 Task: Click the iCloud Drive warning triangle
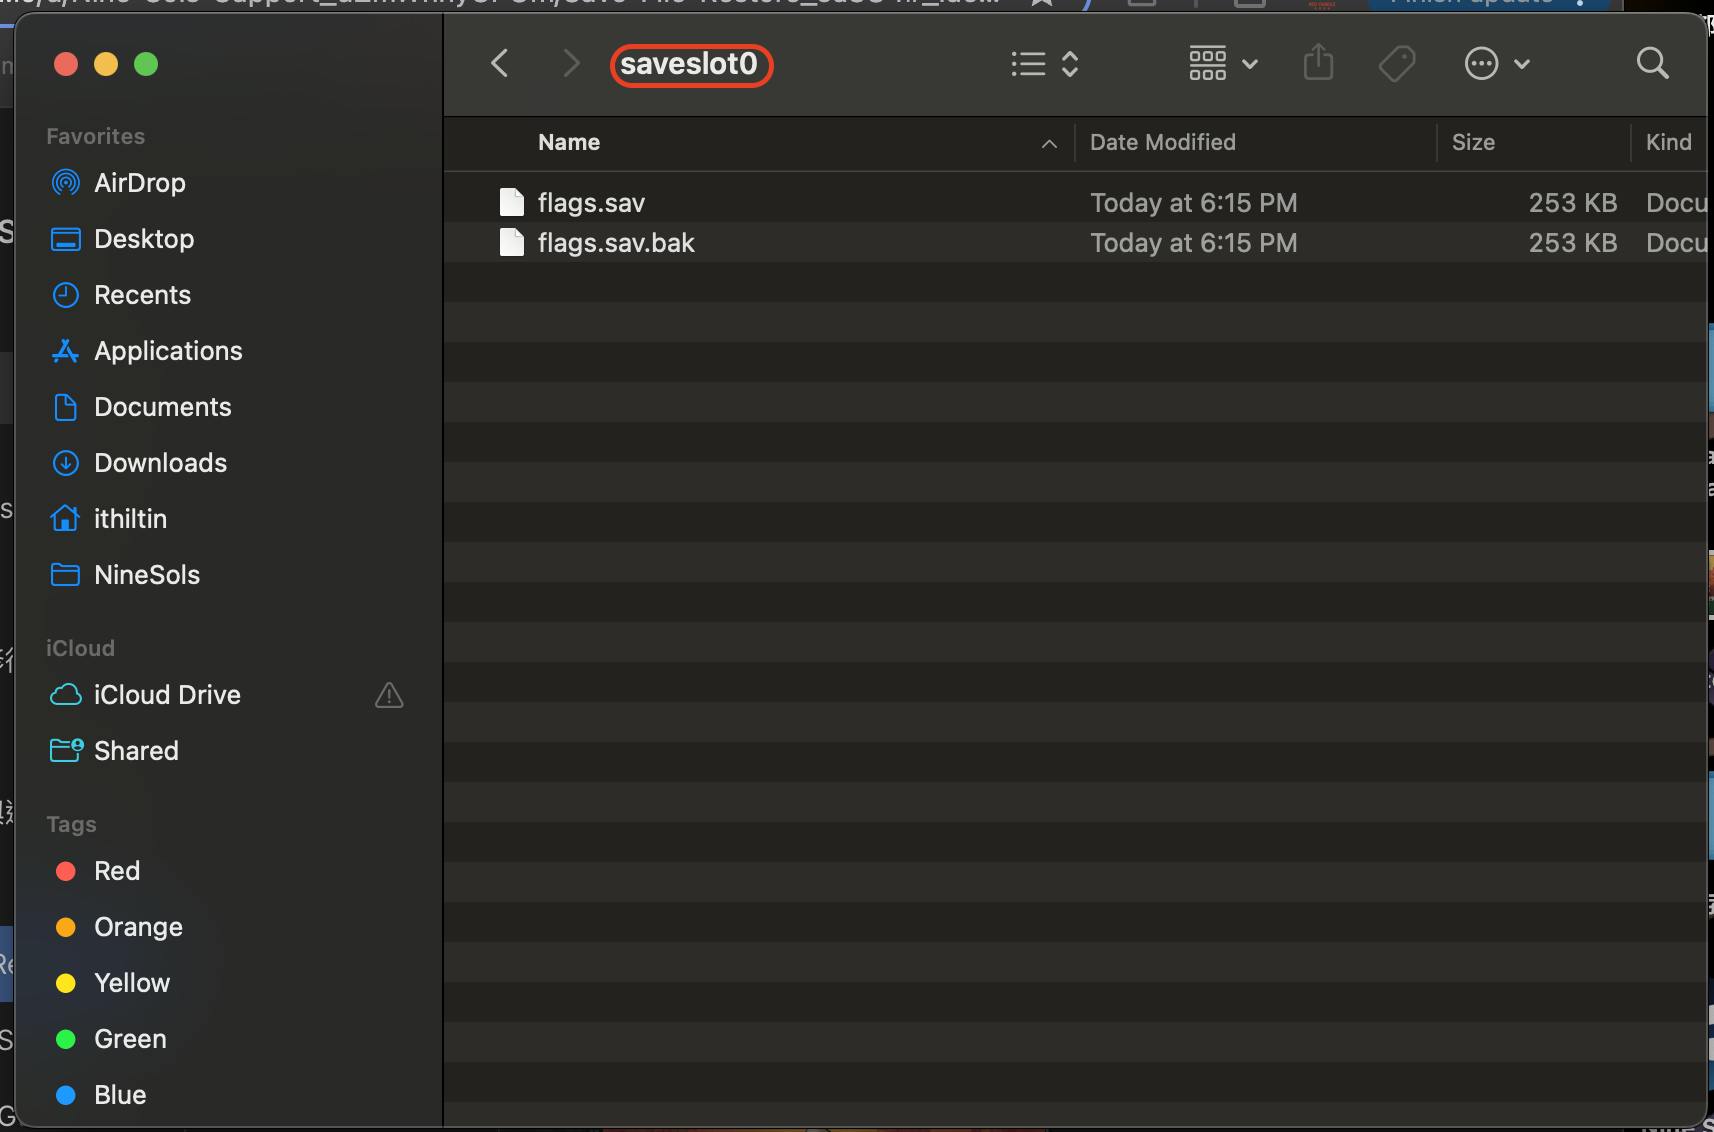(x=389, y=695)
